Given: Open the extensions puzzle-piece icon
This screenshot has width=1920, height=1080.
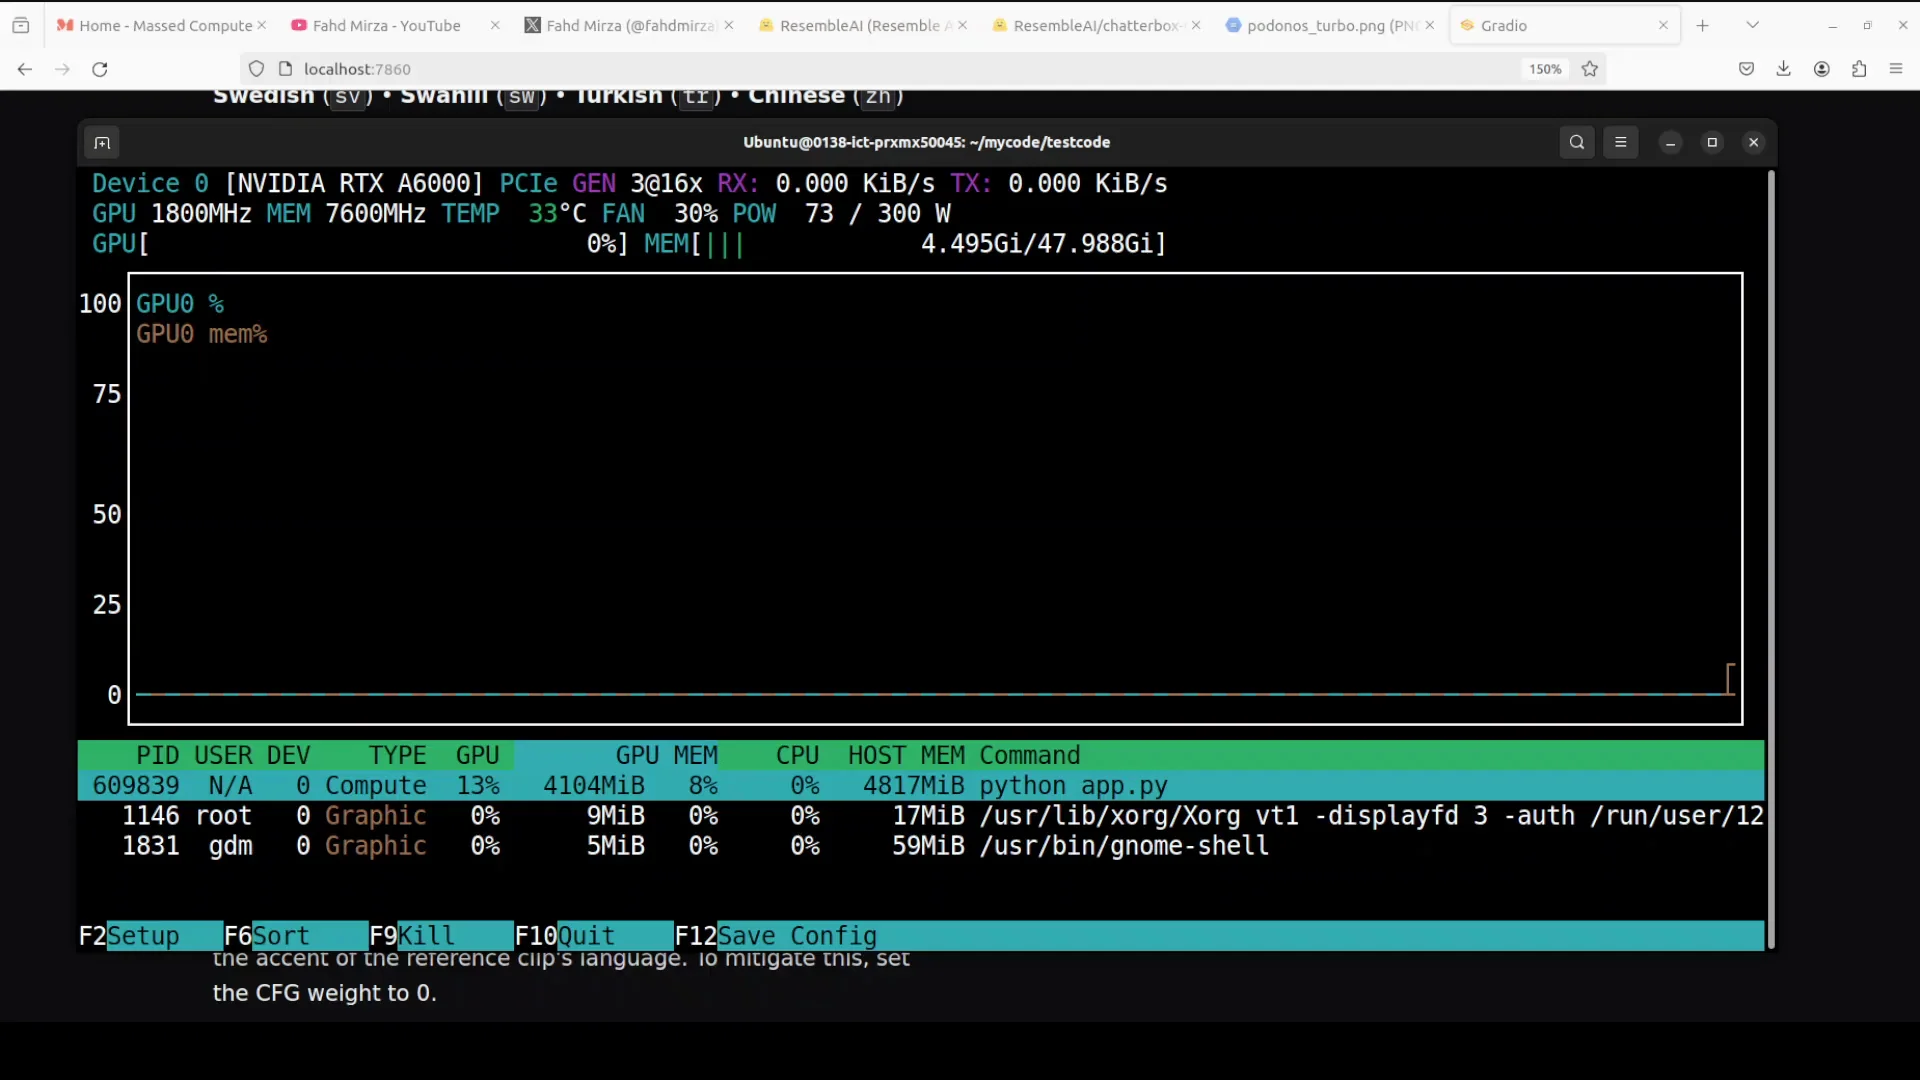Looking at the screenshot, I should [x=1859, y=68].
